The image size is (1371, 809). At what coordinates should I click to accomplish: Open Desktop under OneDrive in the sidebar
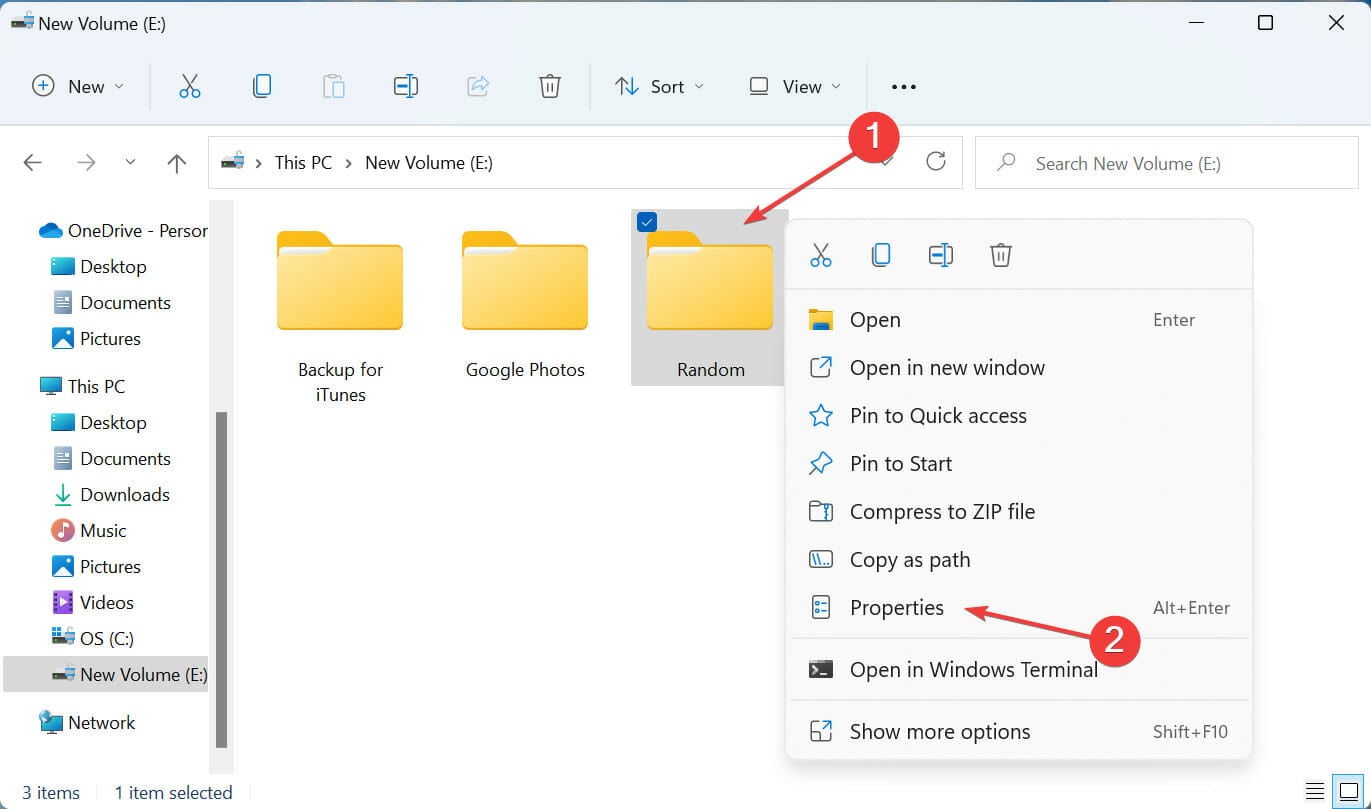click(99, 267)
